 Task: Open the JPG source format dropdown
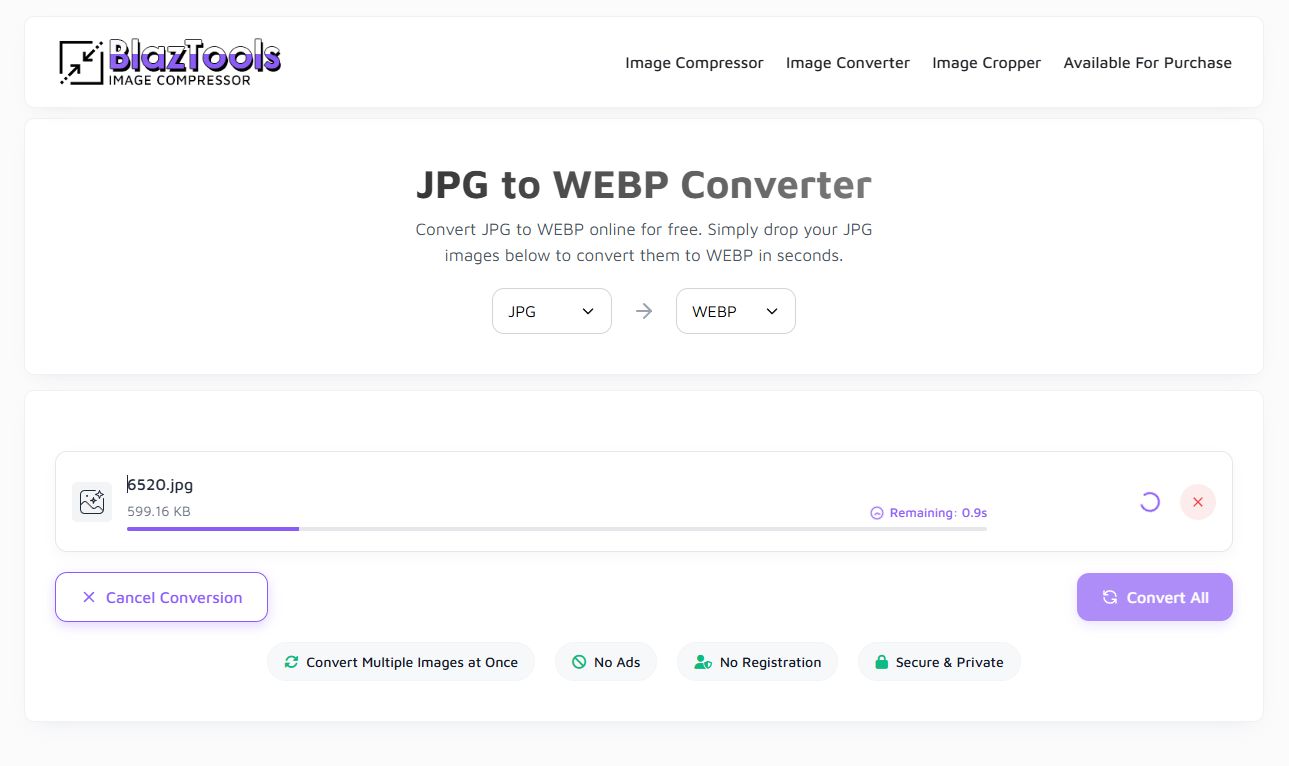coord(551,311)
